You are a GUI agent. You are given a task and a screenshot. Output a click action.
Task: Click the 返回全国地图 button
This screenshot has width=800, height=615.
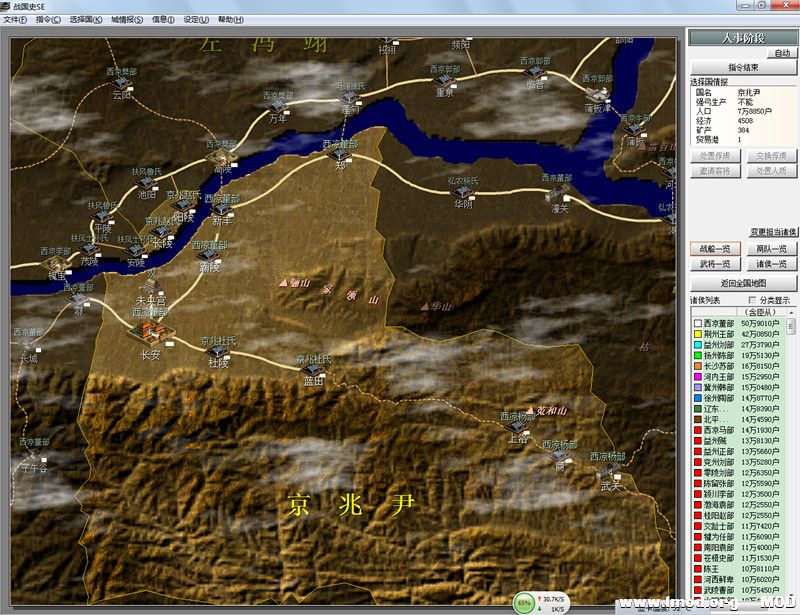(742, 284)
